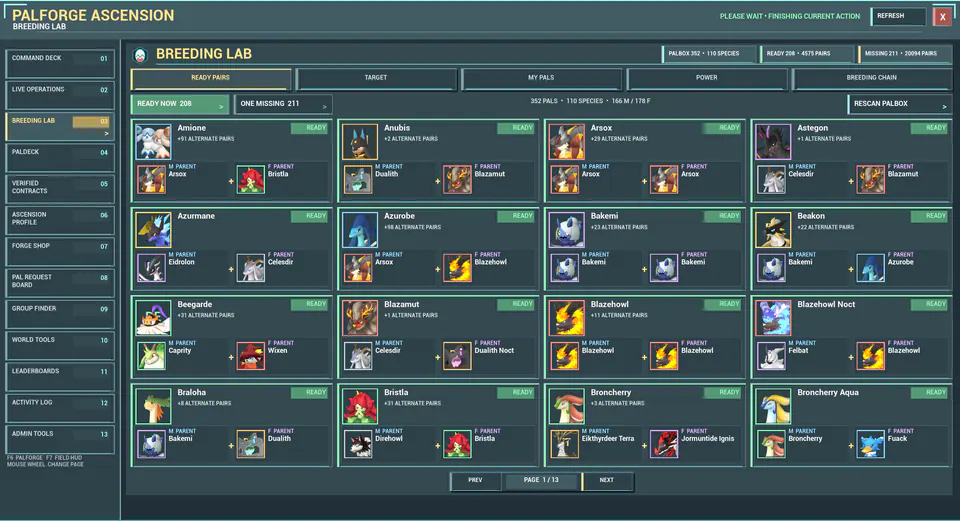Image resolution: width=960 pixels, height=521 pixels.
Task: Open Group Finder in the sidebar
Action: pos(60,313)
